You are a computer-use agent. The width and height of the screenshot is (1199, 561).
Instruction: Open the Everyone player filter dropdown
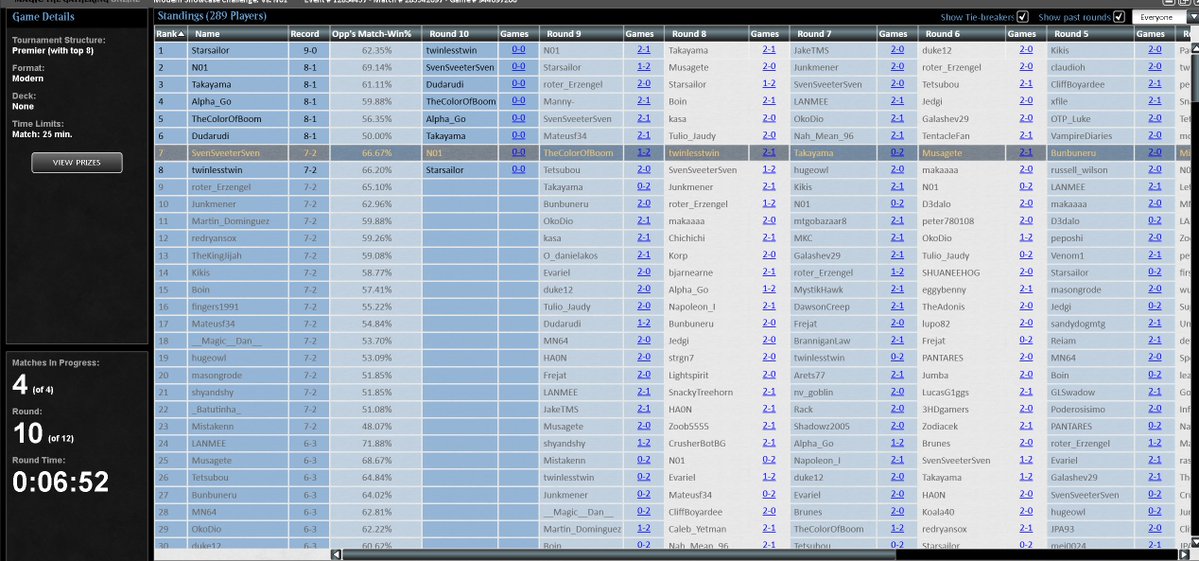pos(1165,17)
